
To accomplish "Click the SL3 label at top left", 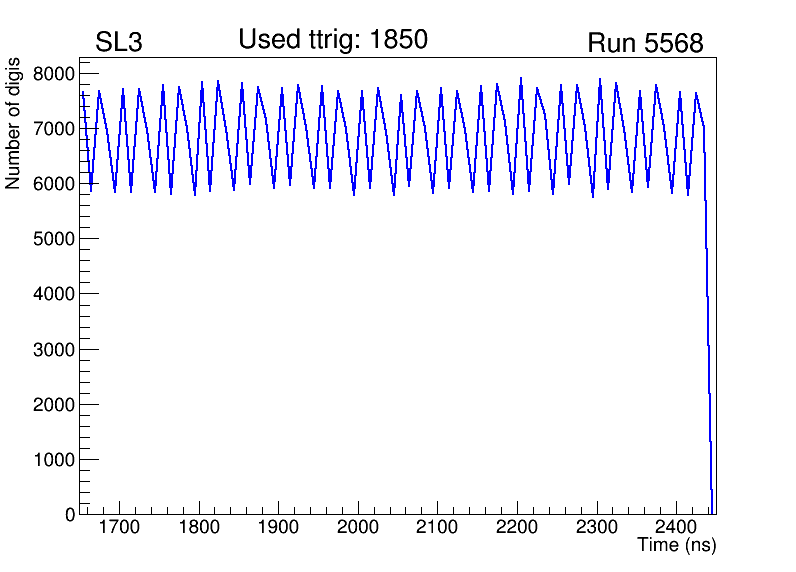I will 119,43.
